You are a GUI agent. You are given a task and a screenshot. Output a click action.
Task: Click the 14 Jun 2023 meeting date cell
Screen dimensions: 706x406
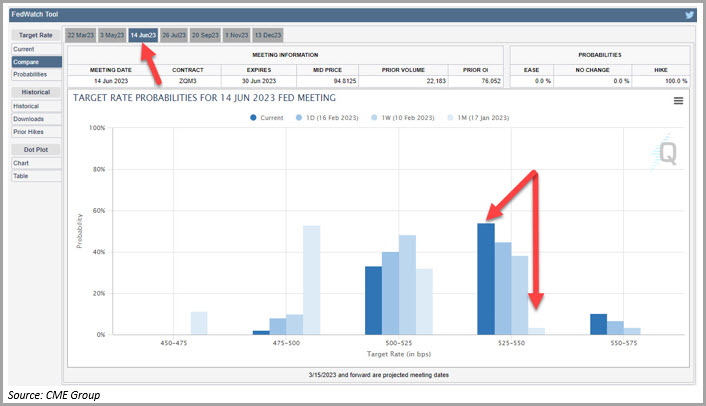[x=111, y=81]
